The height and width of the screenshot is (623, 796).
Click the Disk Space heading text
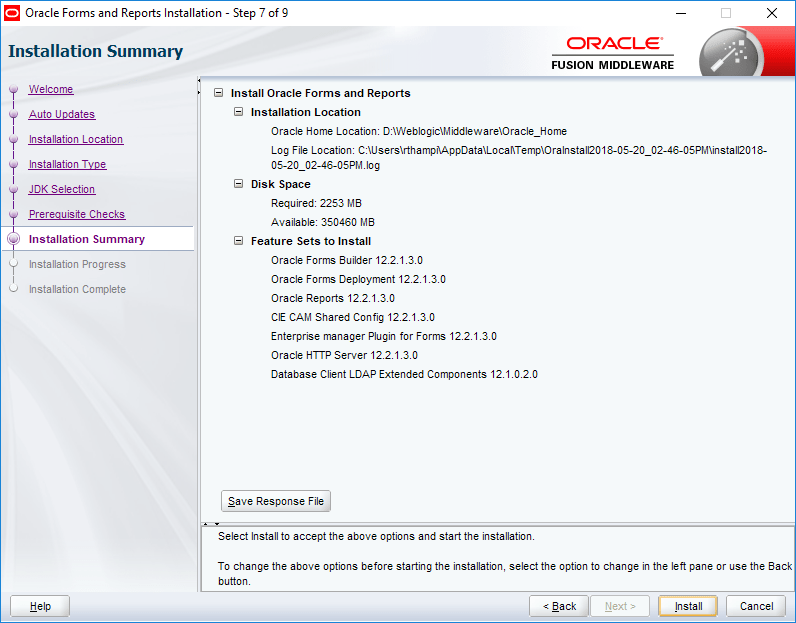(x=281, y=184)
